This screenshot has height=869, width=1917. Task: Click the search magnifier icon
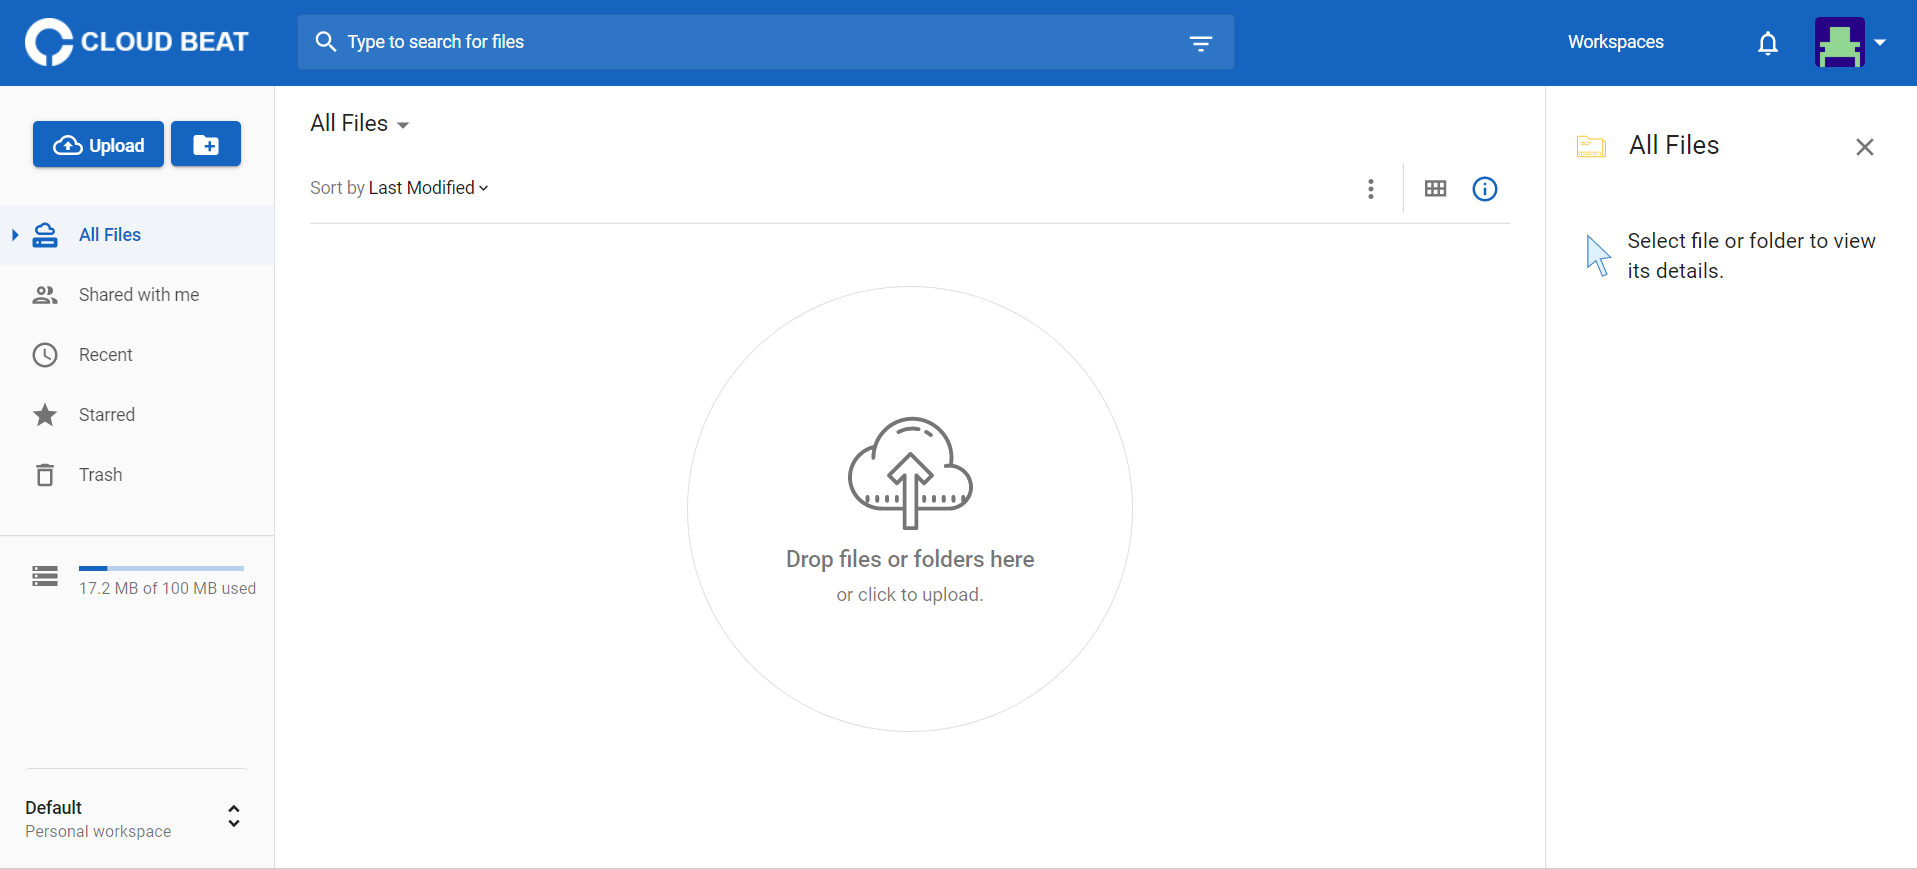point(325,42)
